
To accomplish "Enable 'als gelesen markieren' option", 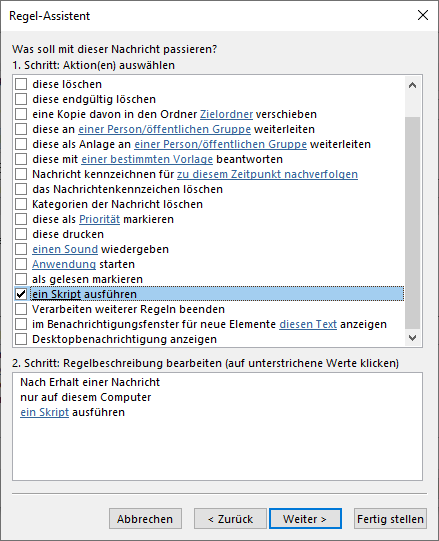I will tap(21, 279).
